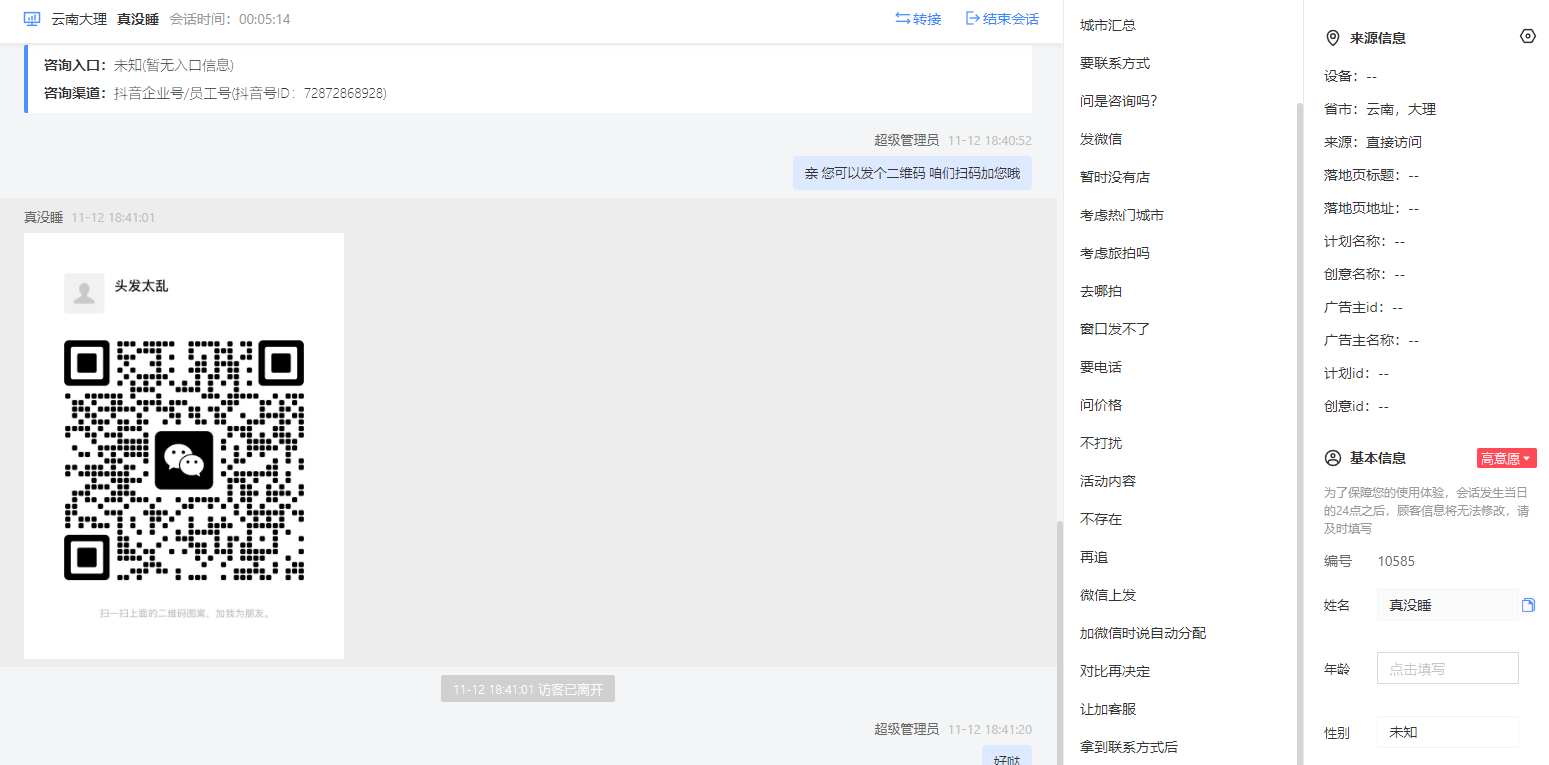Select the quick reply 不存在
1549x765 pixels.
point(1101,519)
